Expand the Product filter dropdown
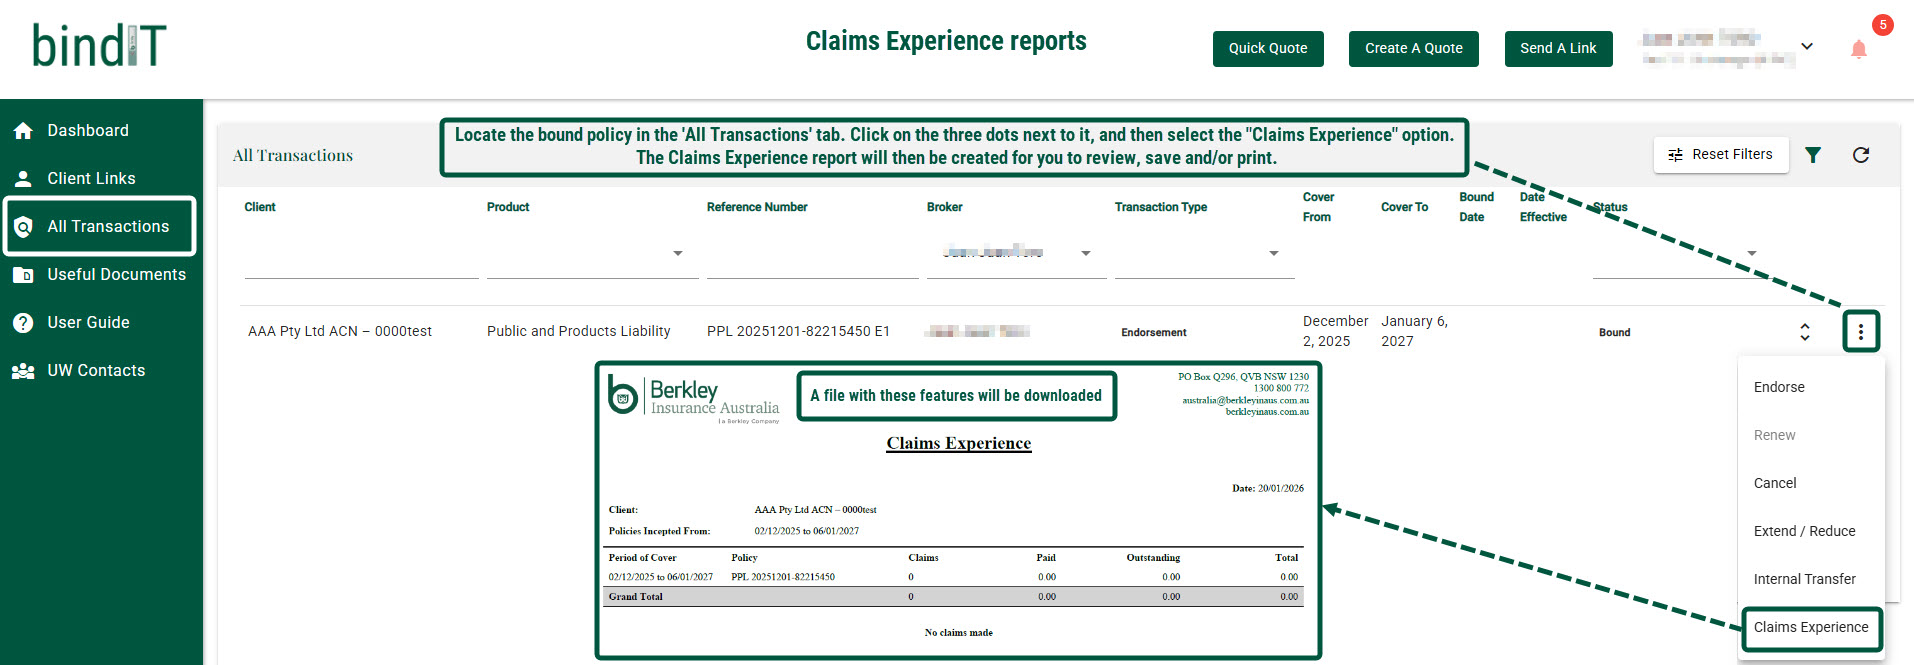Image resolution: width=1914 pixels, height=665 pixels. pos(678,254)
